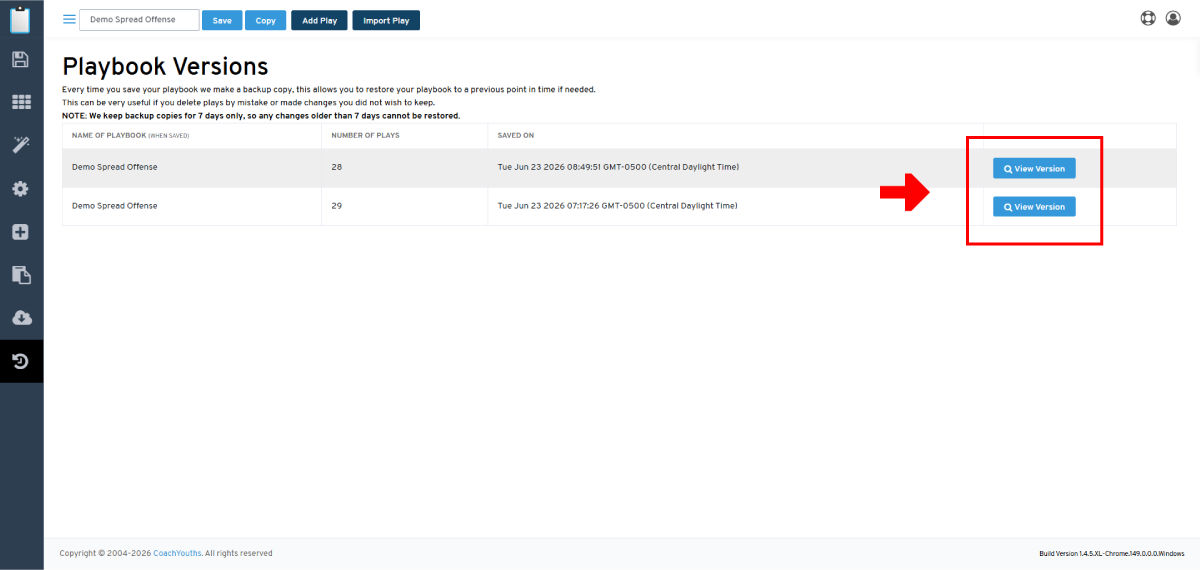
Task: Click the Save button
Action: (x=222, y=20)
